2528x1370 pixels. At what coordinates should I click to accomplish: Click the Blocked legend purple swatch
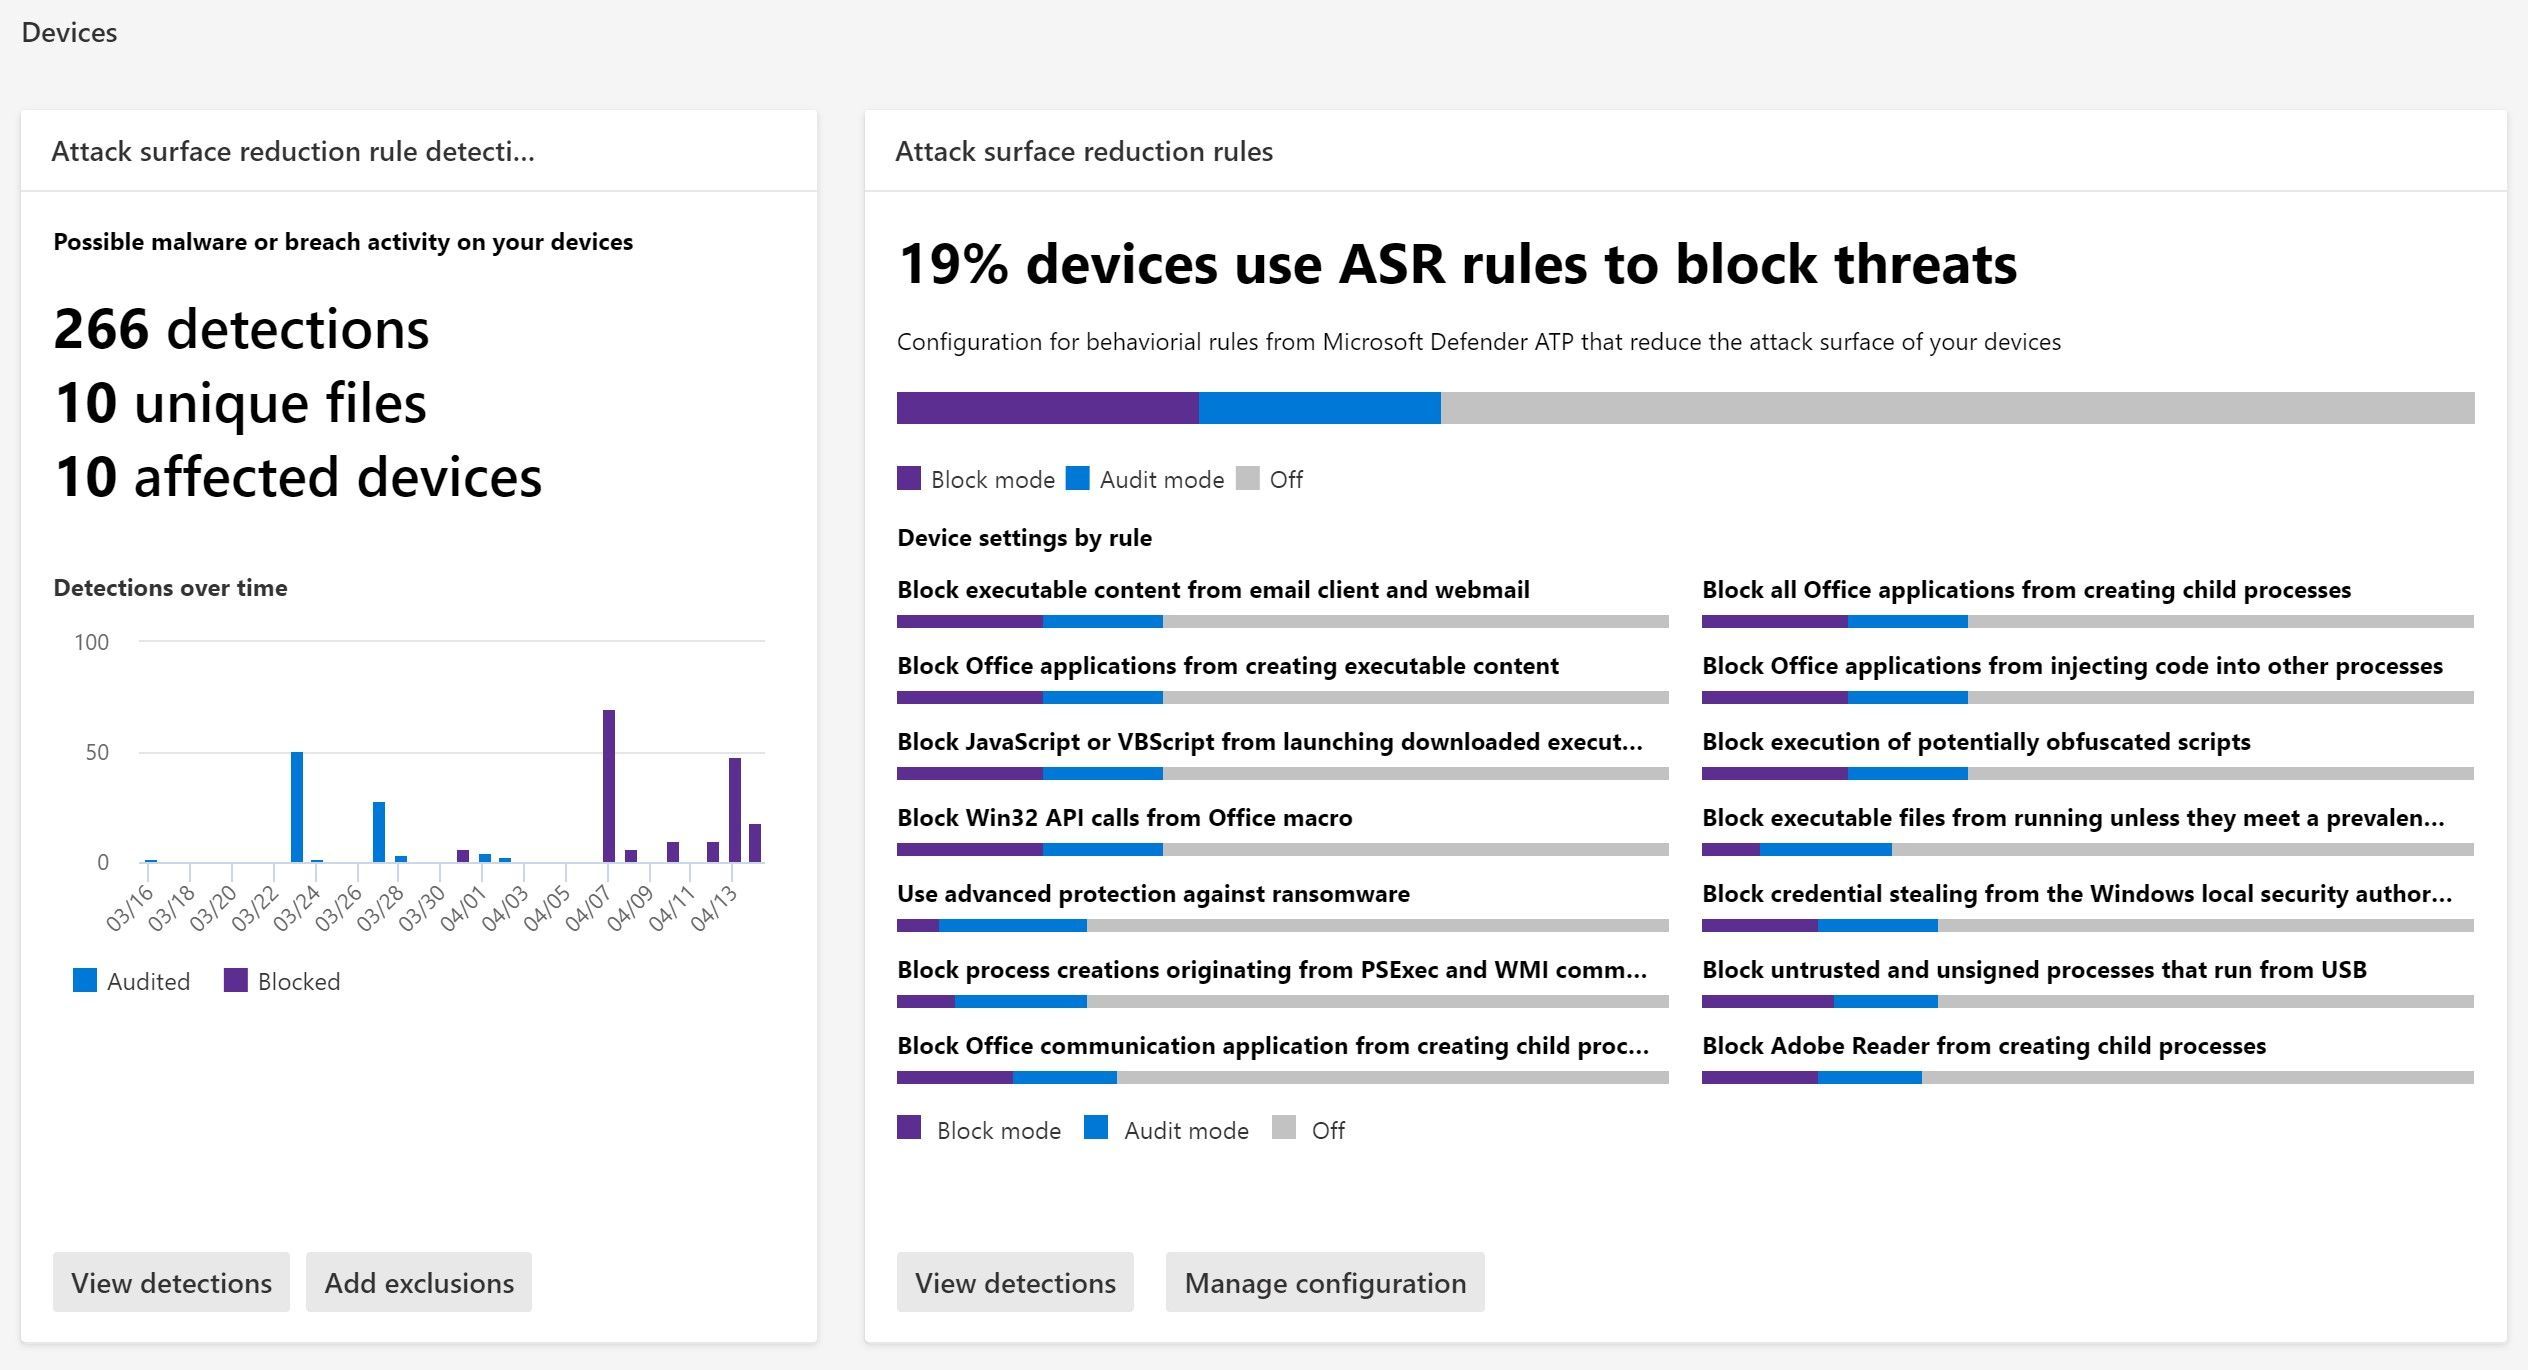point(235,980)
